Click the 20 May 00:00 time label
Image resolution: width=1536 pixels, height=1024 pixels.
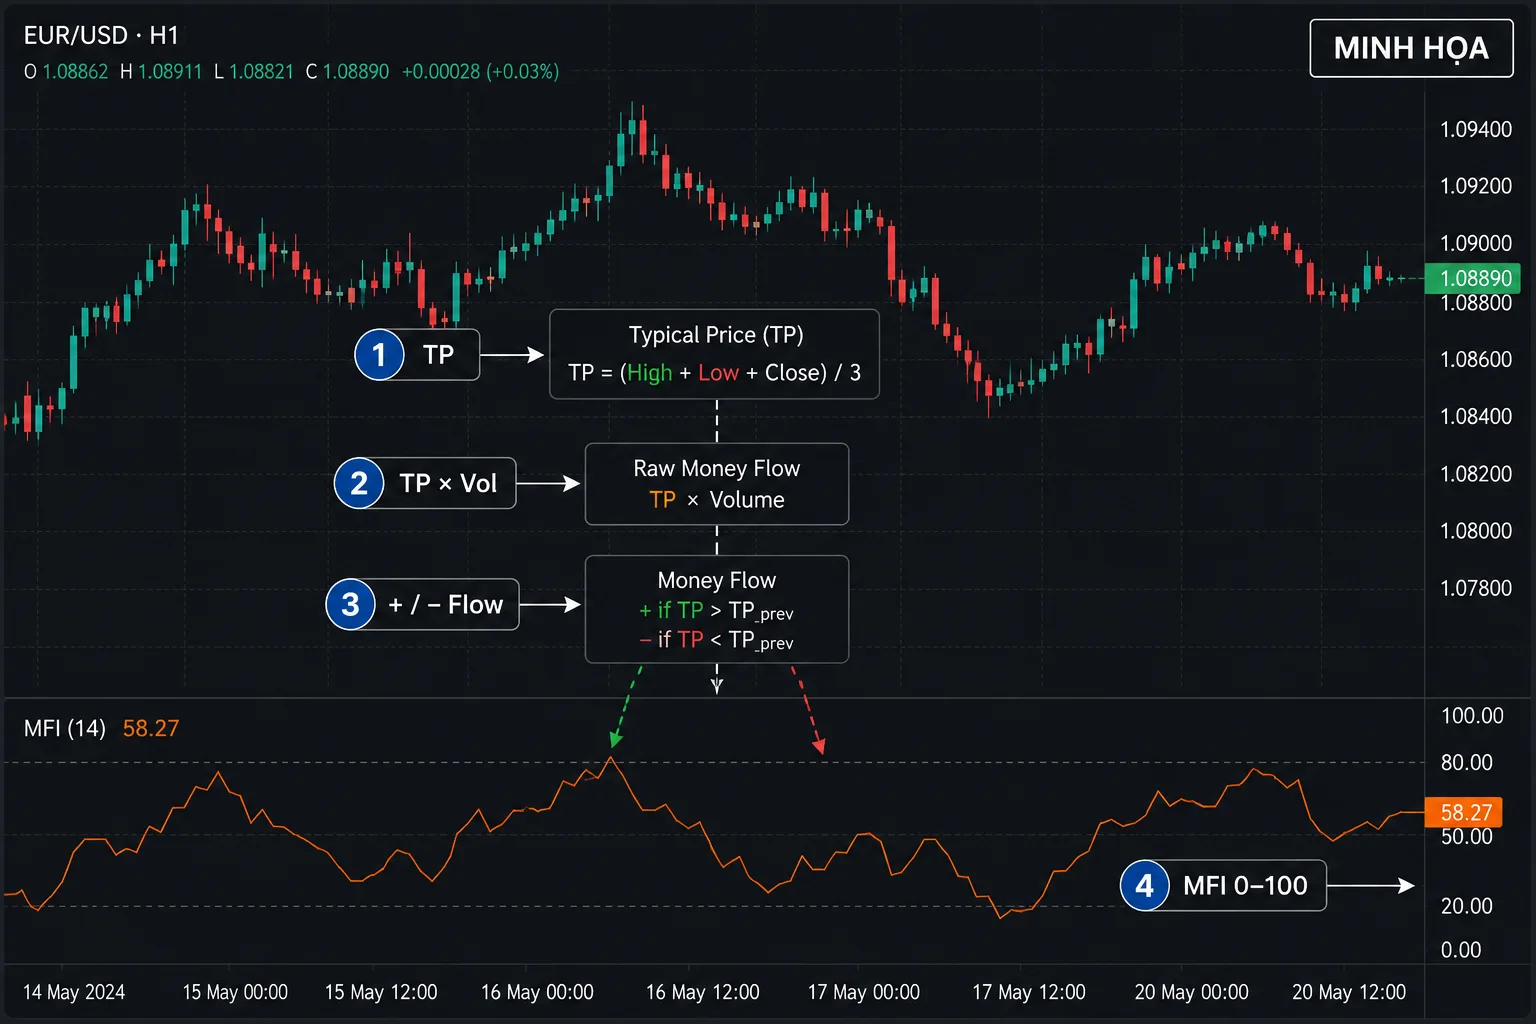pos(1192,992)
